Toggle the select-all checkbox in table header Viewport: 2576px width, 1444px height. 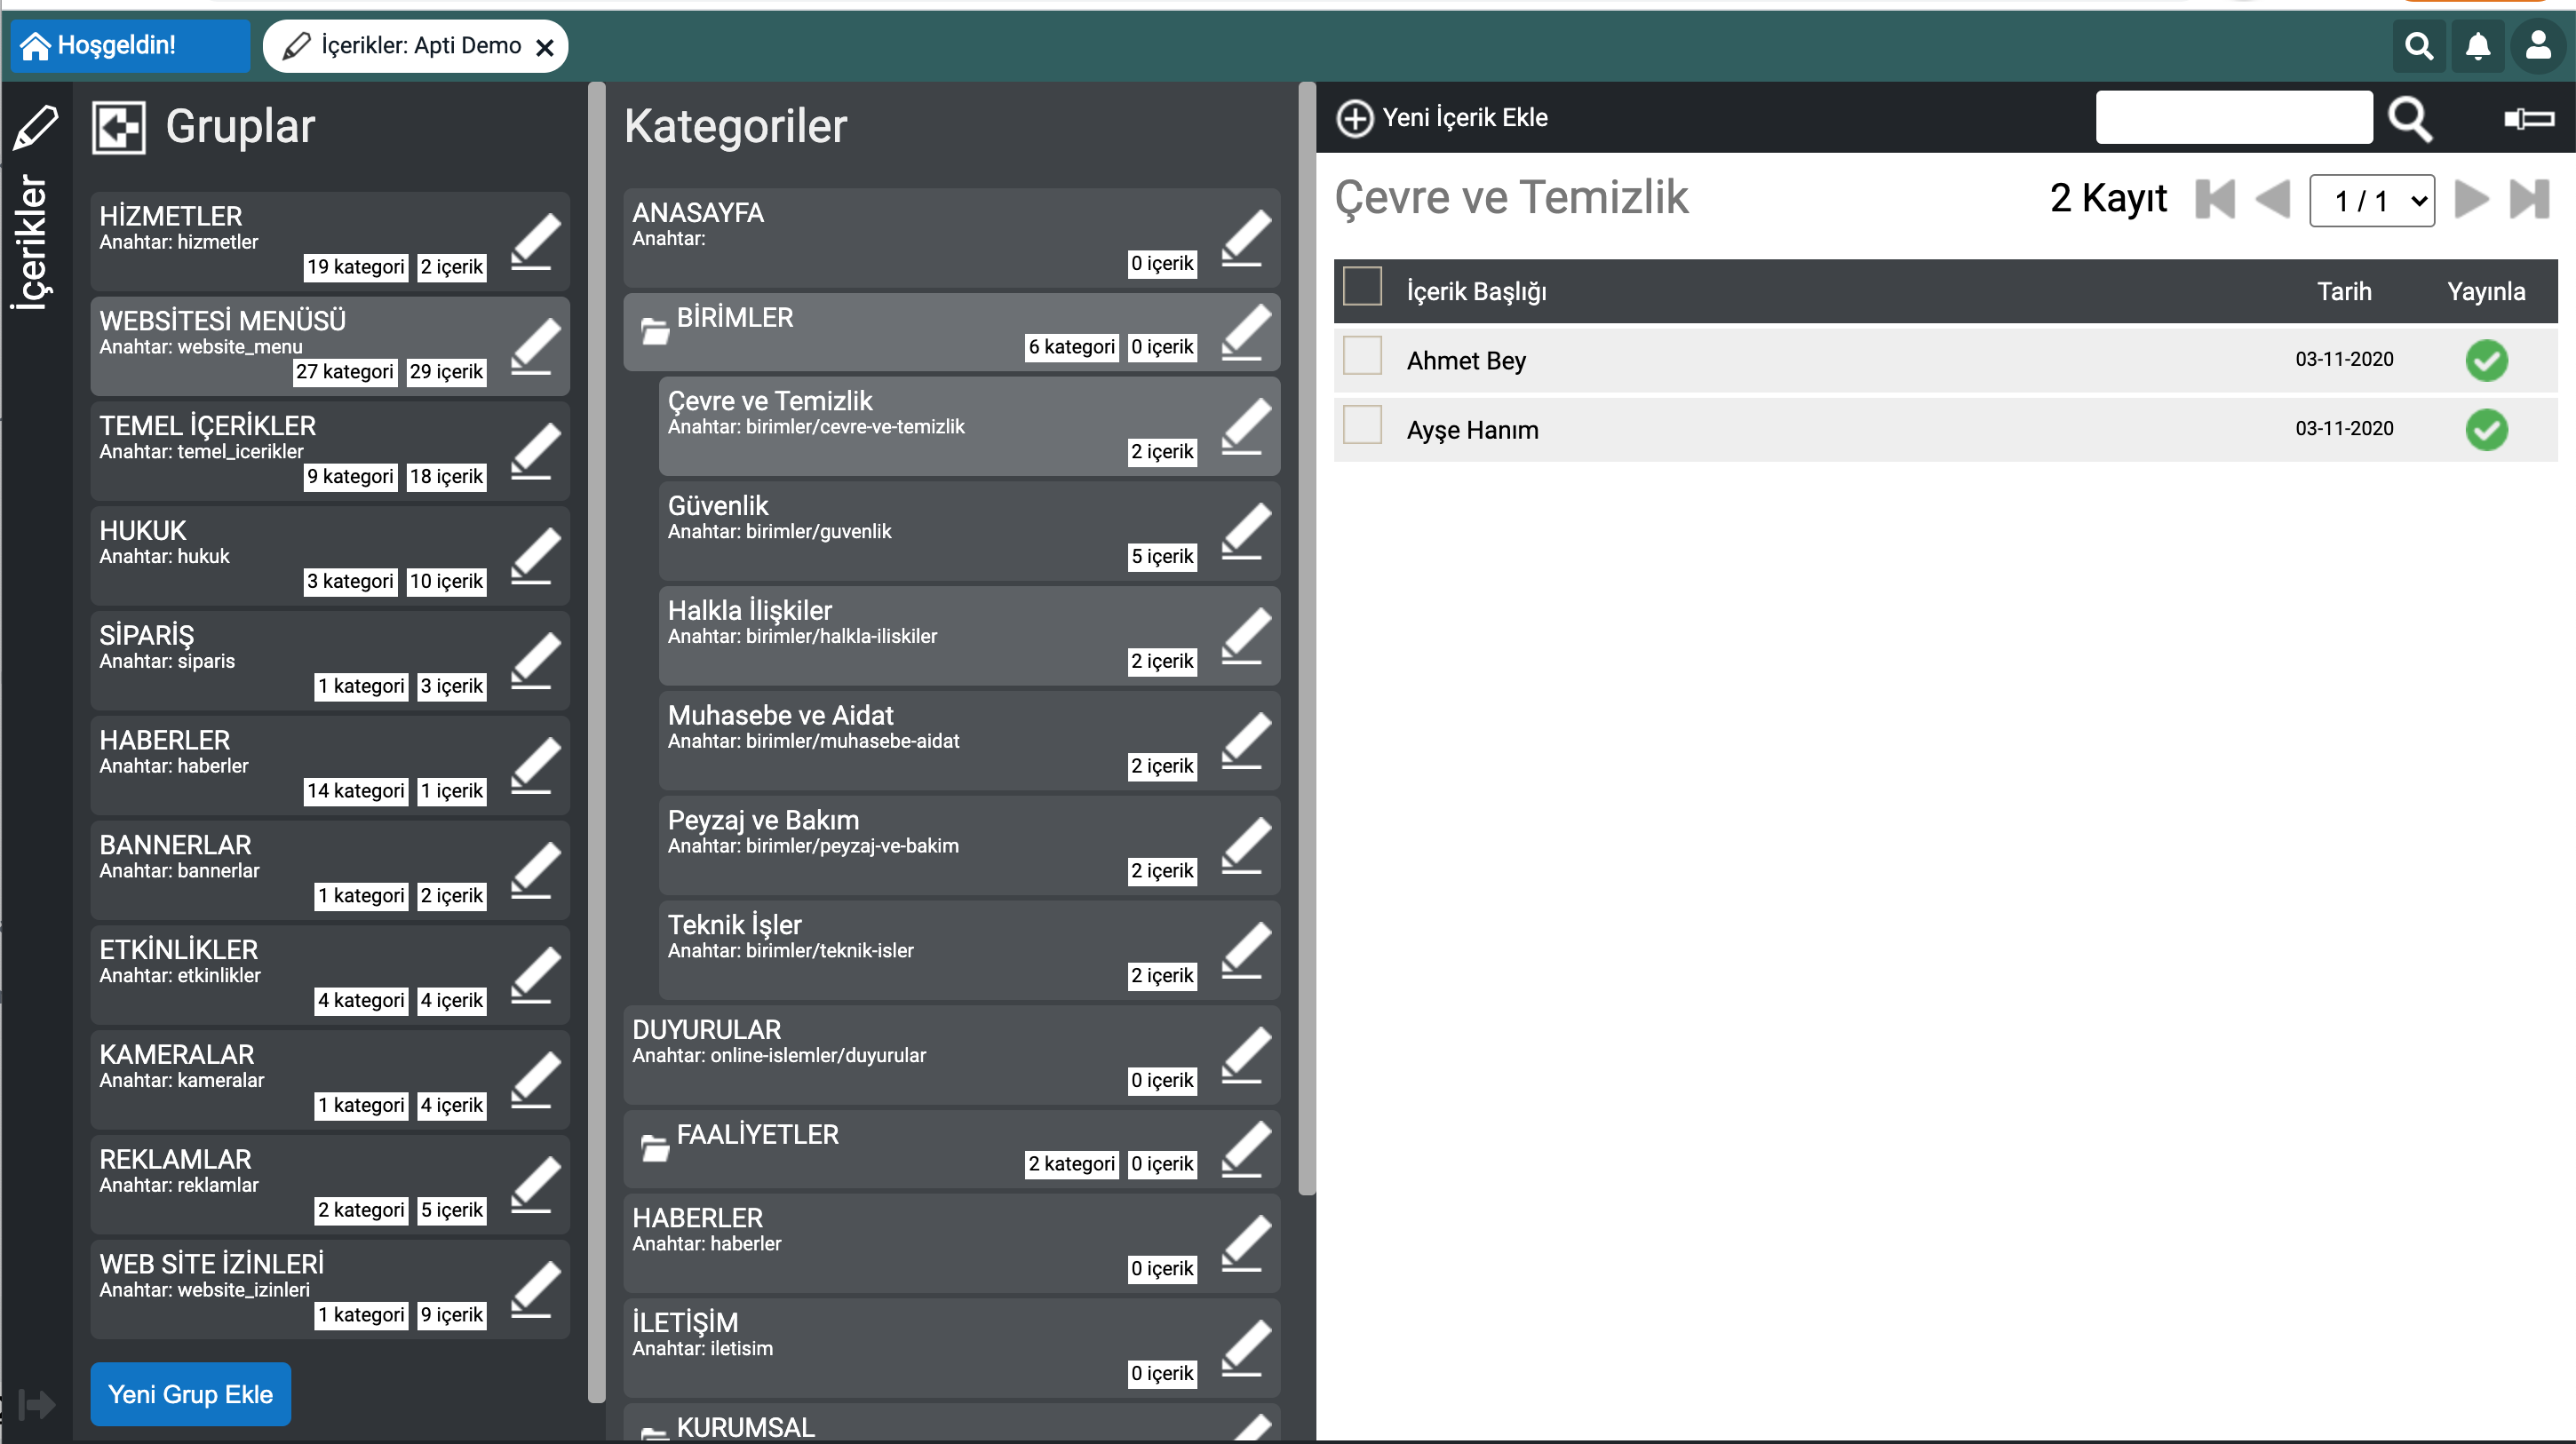coord(1362,286)
